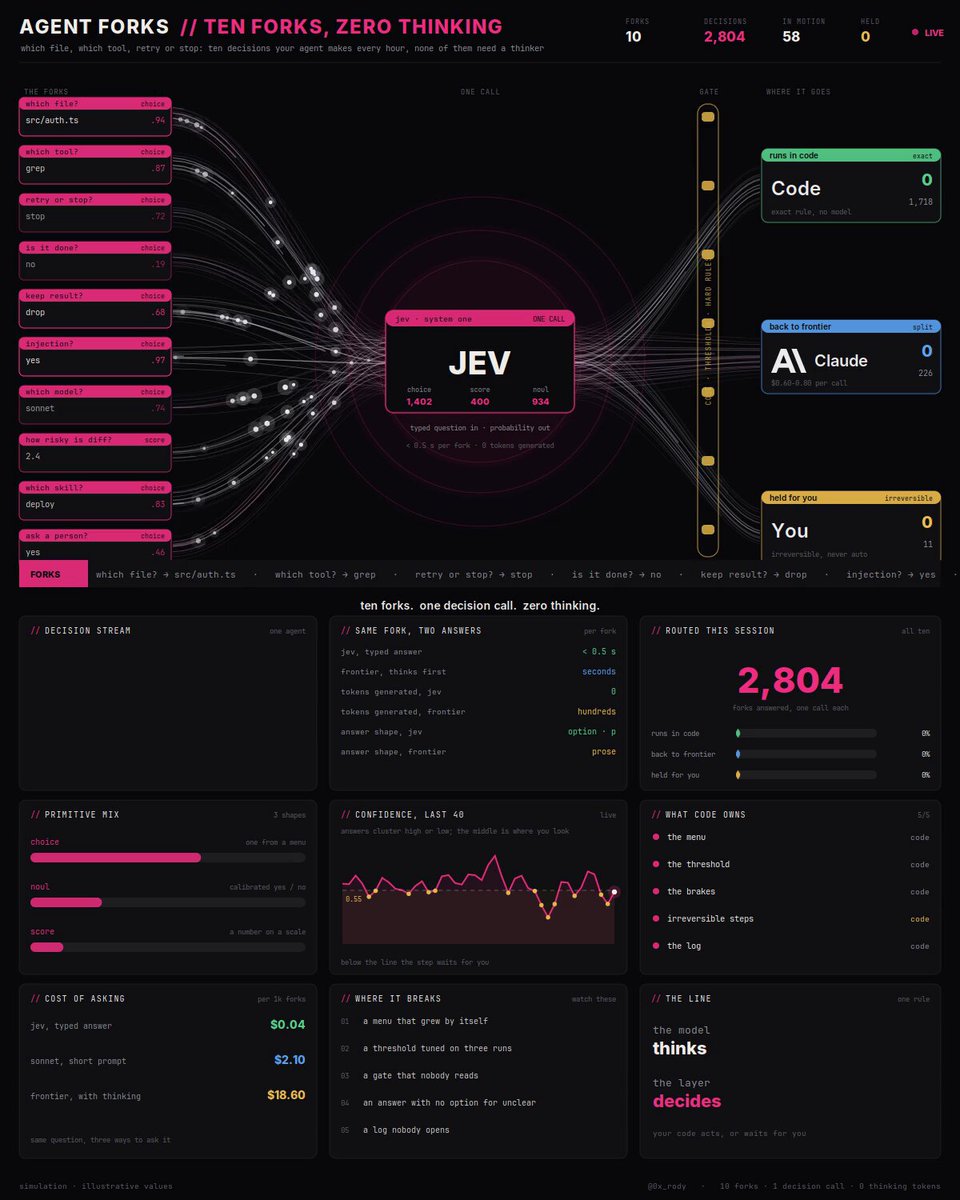Click the bullet dot beside "the threshold"
Image resolution: width=960 pixels, height=1200 pixels.
coord(656,864)
